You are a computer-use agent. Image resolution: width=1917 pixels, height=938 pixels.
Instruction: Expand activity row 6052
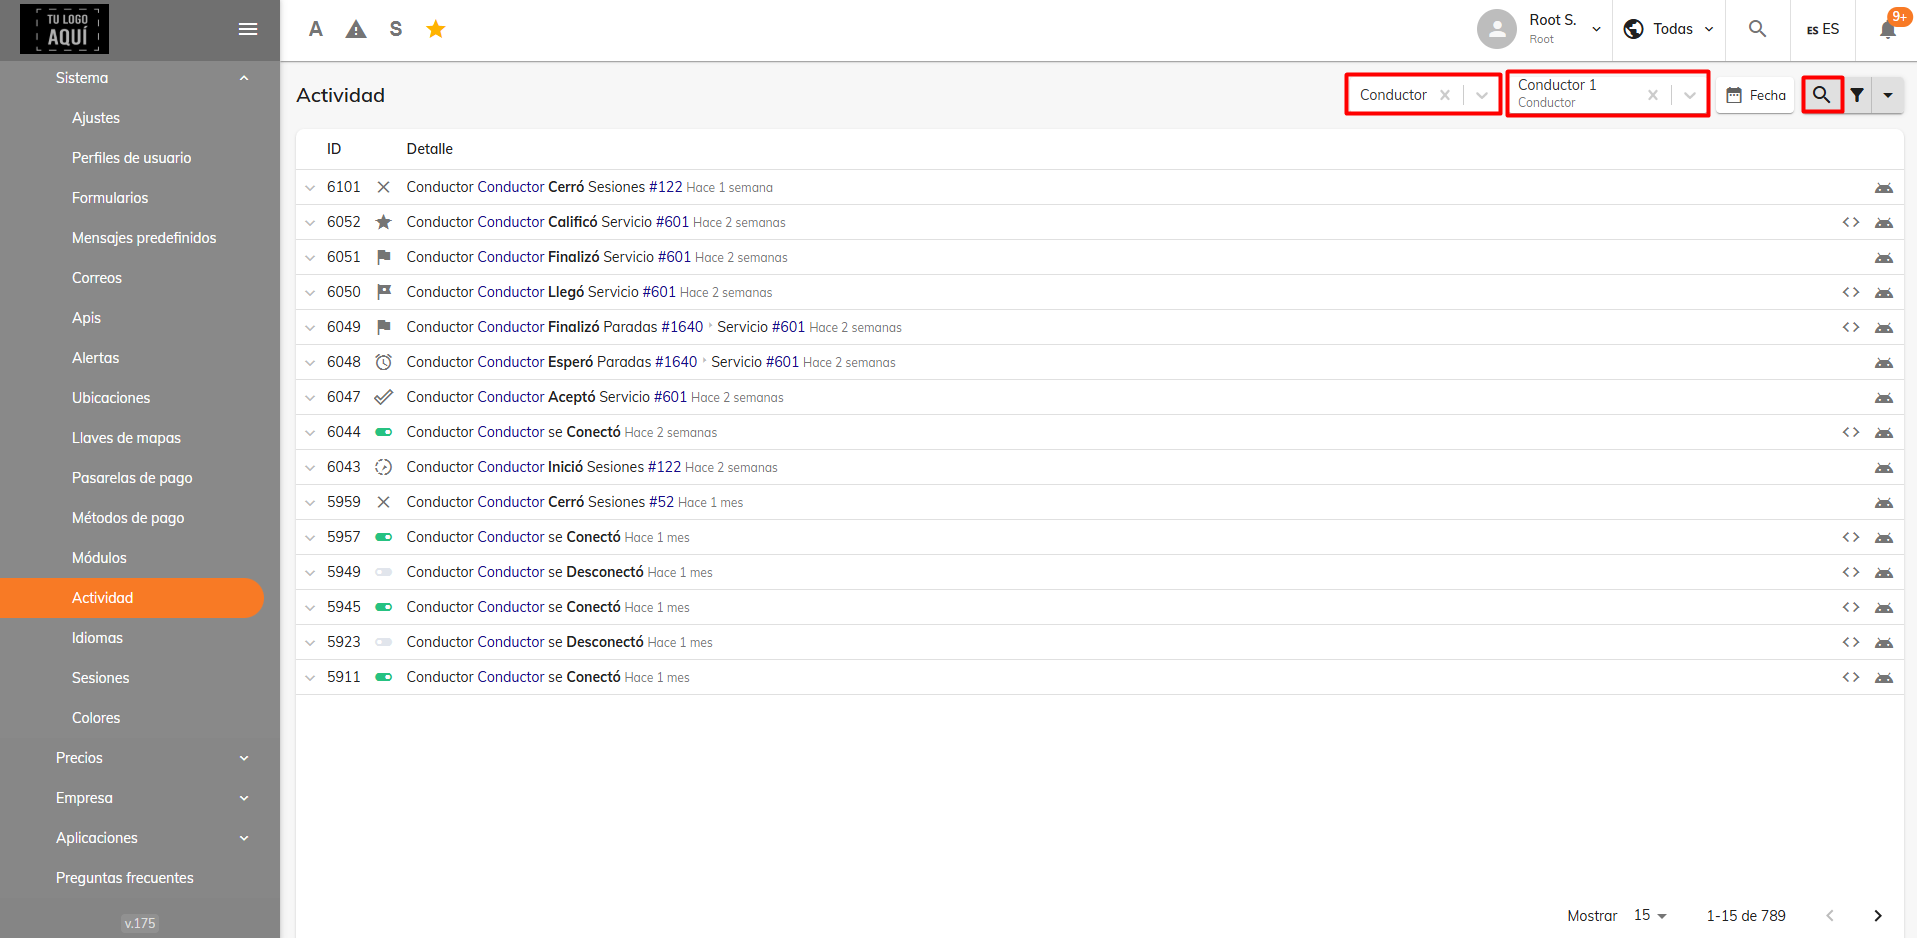310,222
